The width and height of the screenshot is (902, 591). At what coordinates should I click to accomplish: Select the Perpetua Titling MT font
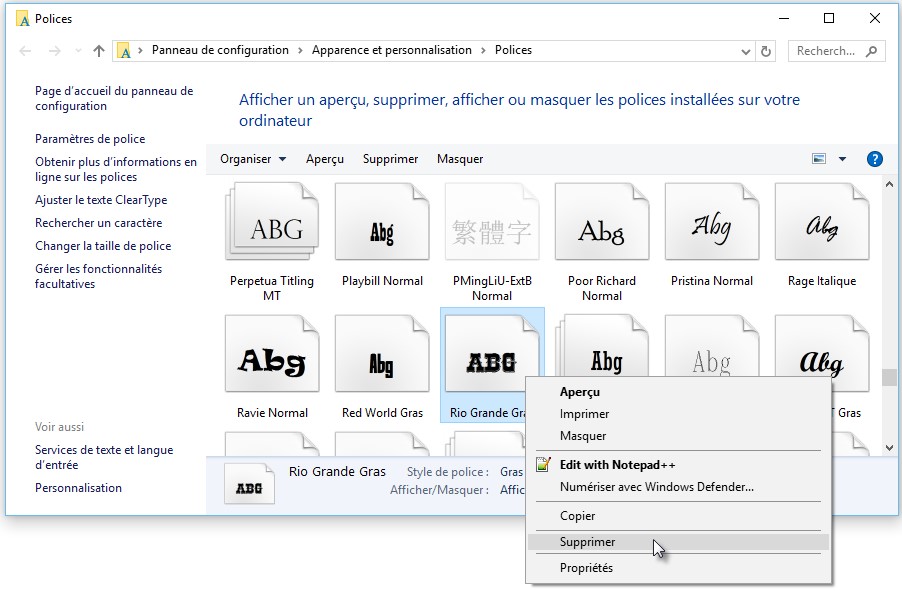(x=272, y=232)
